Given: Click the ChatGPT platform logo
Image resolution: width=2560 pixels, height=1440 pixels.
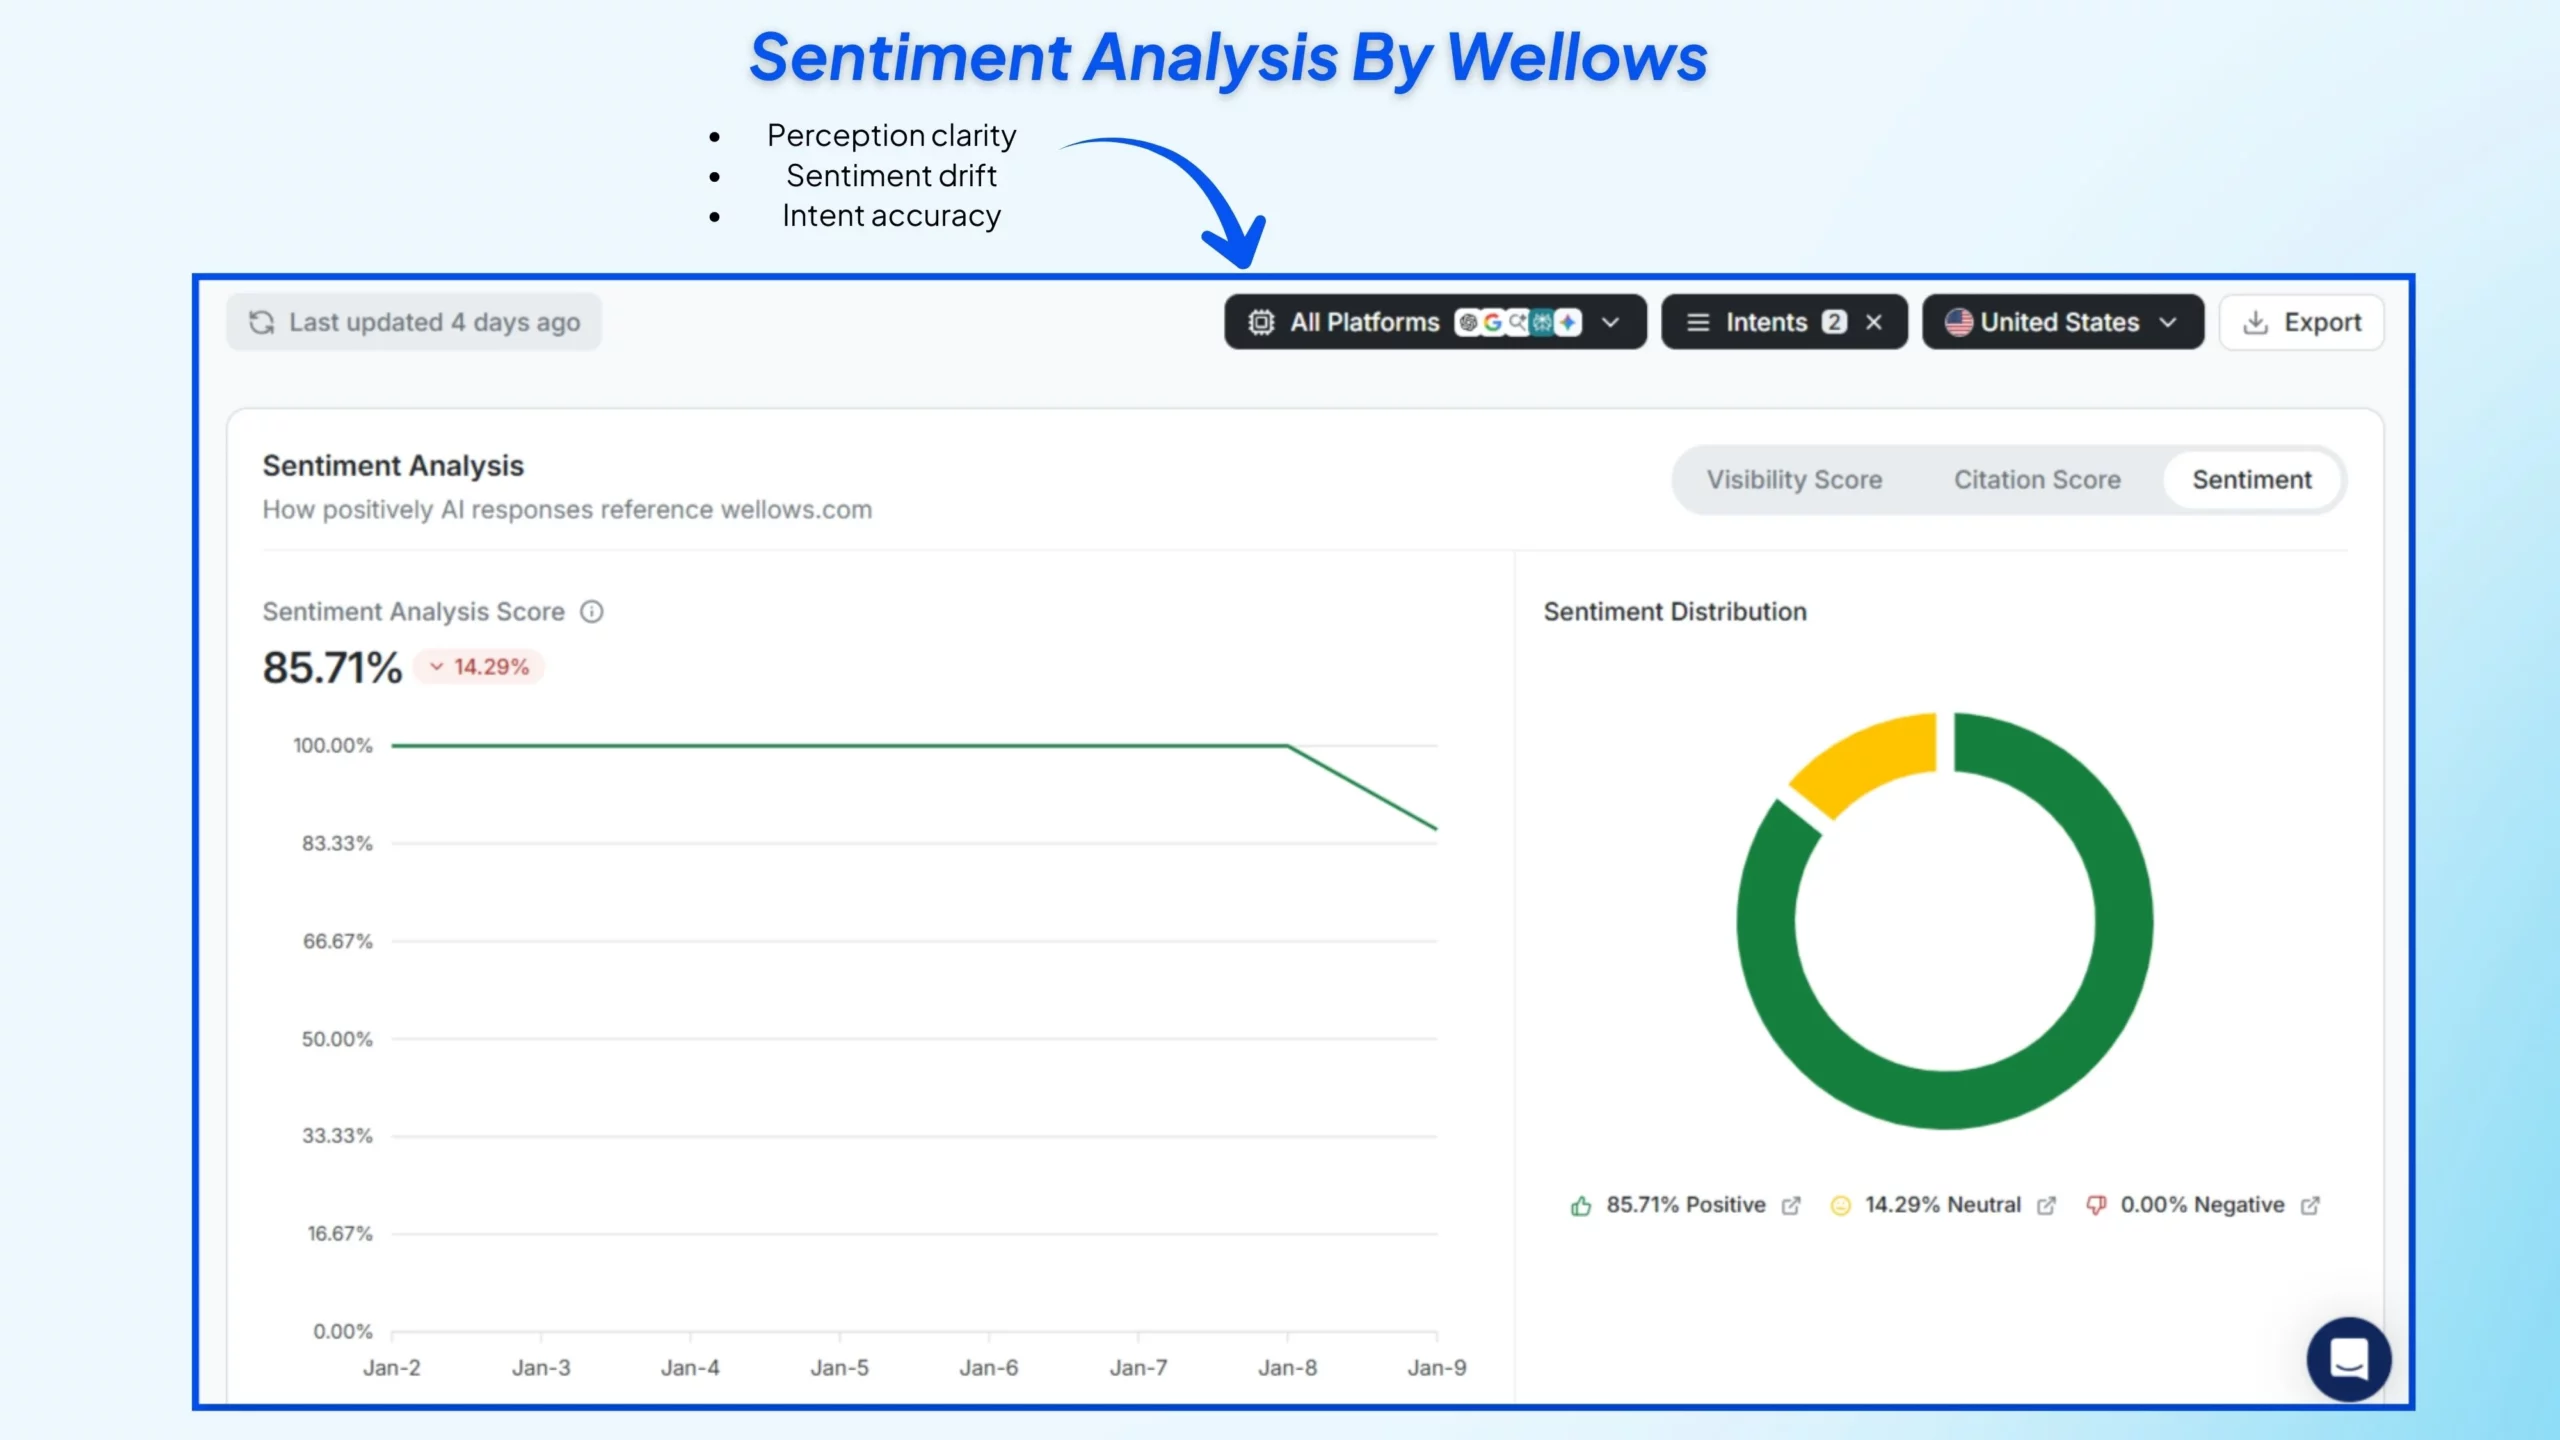Looking at the screenshot, I should click(1468, 322).
